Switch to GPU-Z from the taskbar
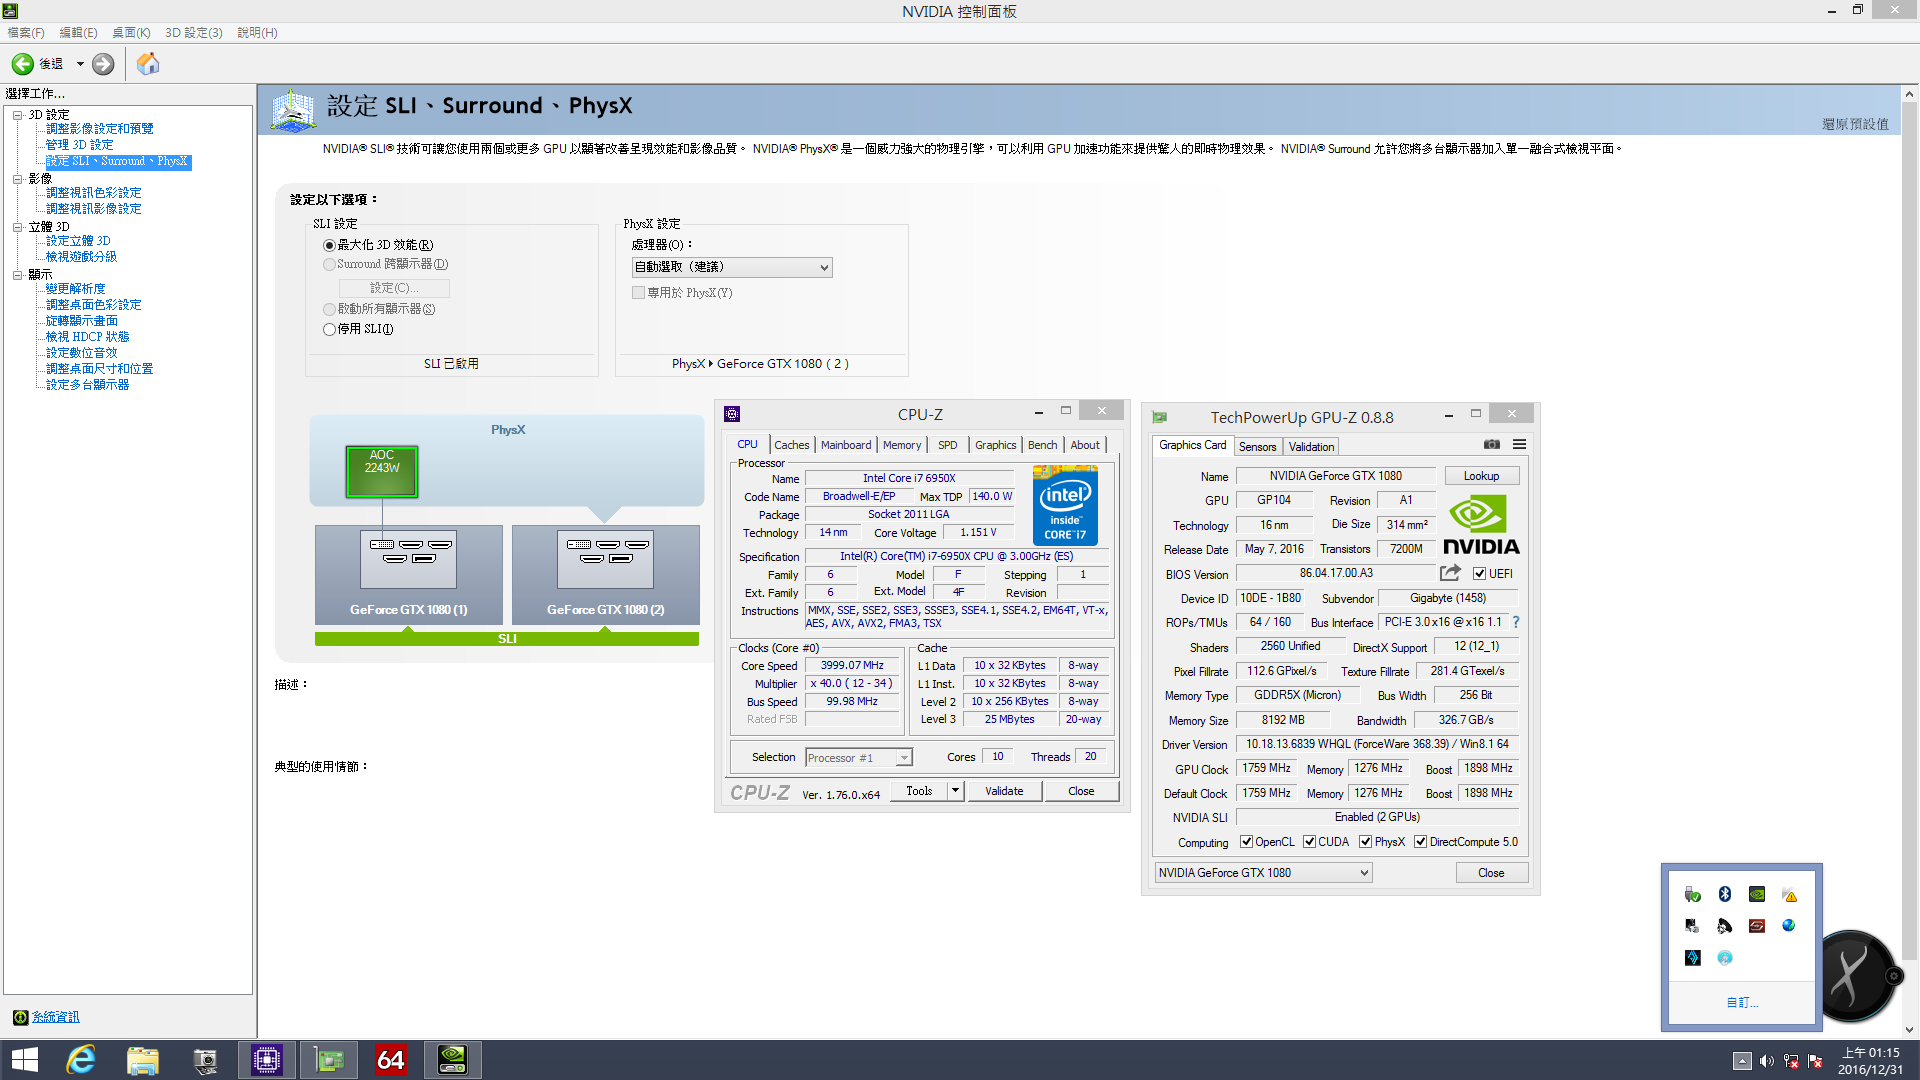Viewport: 1920px width, 1080px height. [329, 1060]
